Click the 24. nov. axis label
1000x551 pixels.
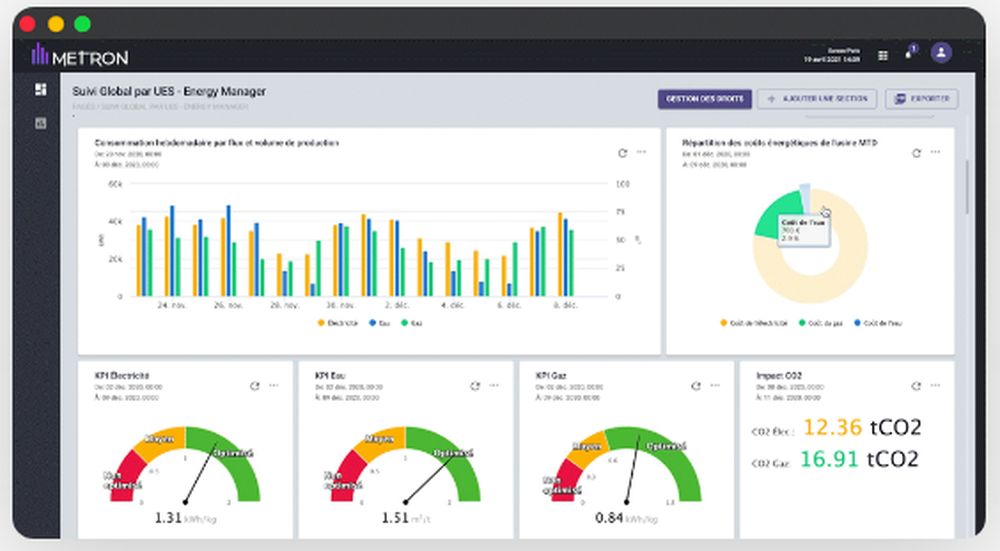click(x=172, y=305)
